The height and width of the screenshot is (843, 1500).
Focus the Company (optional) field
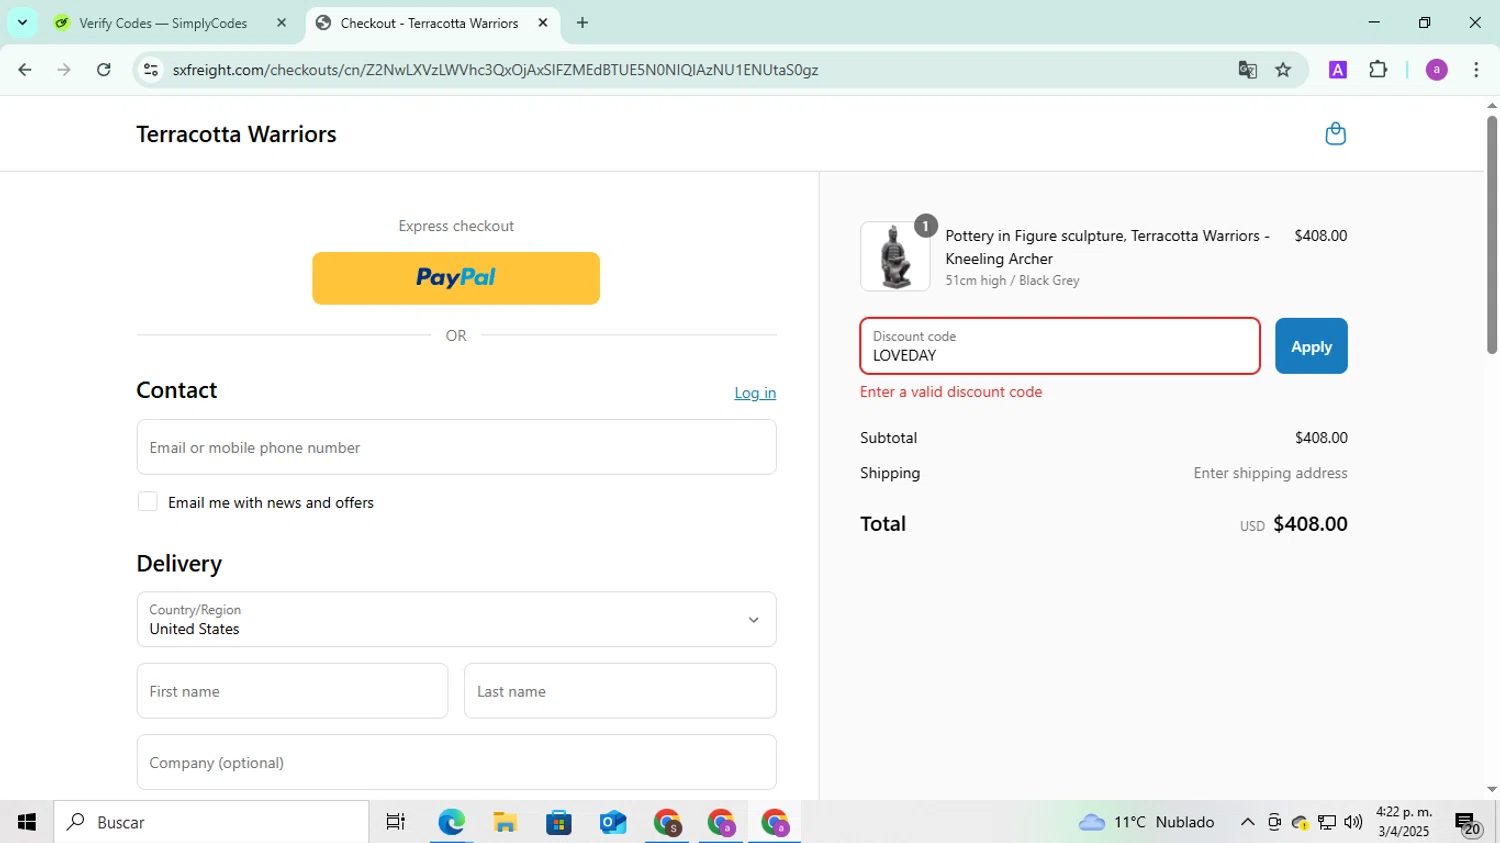click(x=456, y=762)
